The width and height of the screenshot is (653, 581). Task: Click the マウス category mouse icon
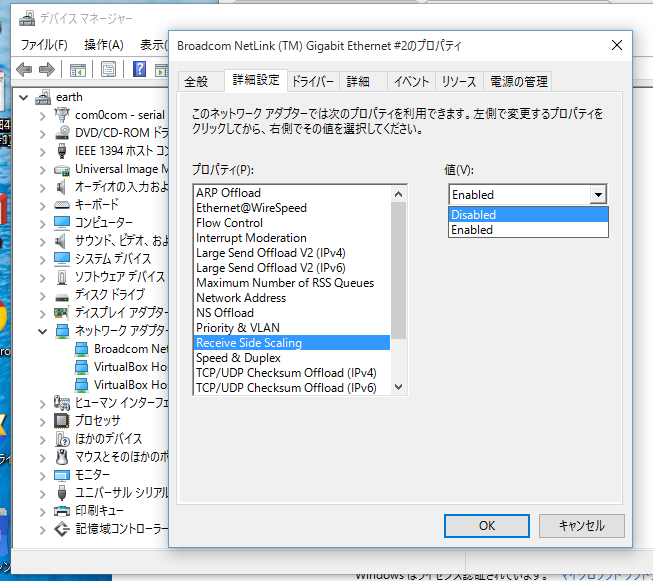(x=62, y=457)
